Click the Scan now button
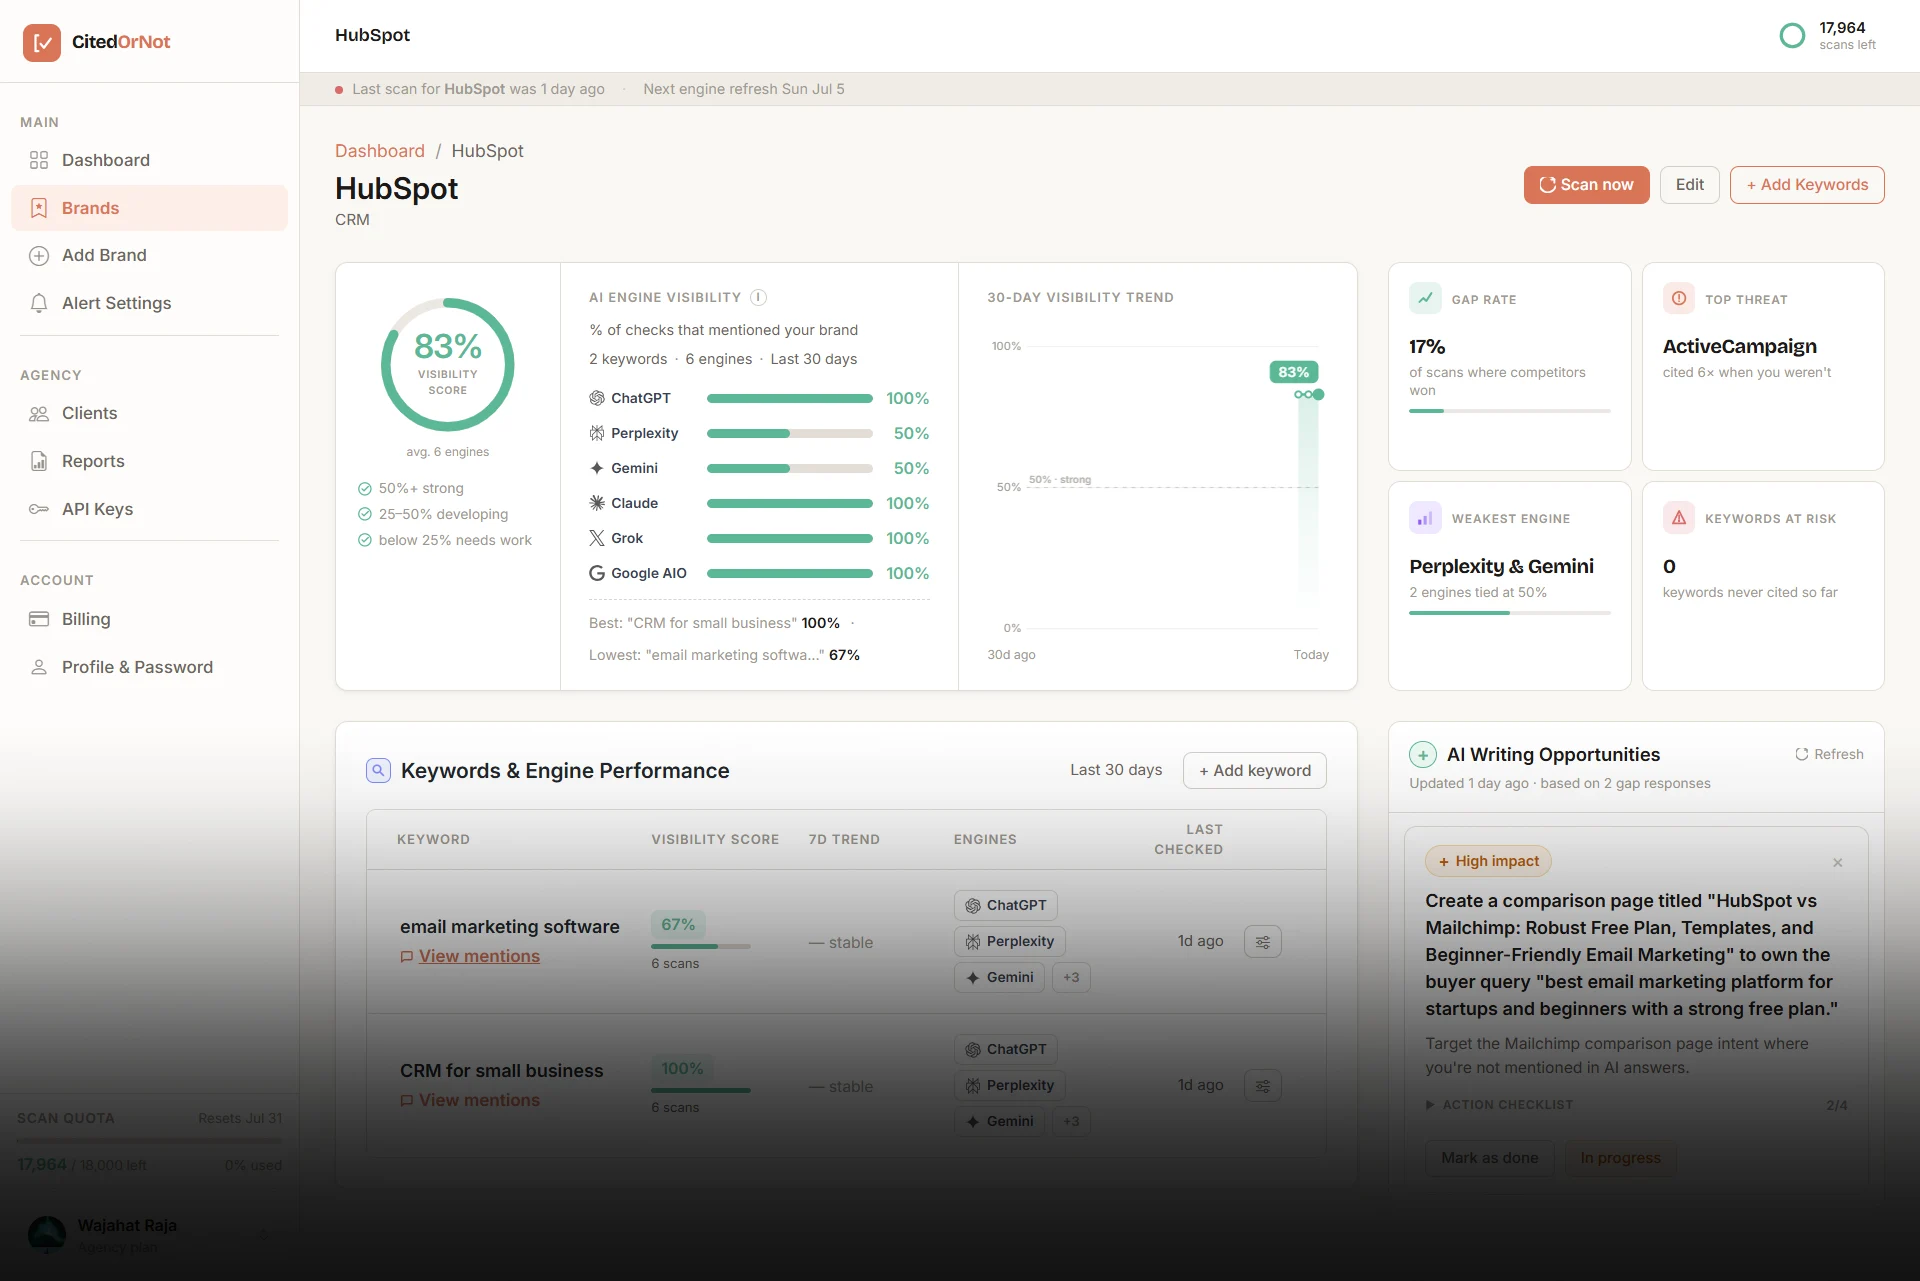 1586,185
